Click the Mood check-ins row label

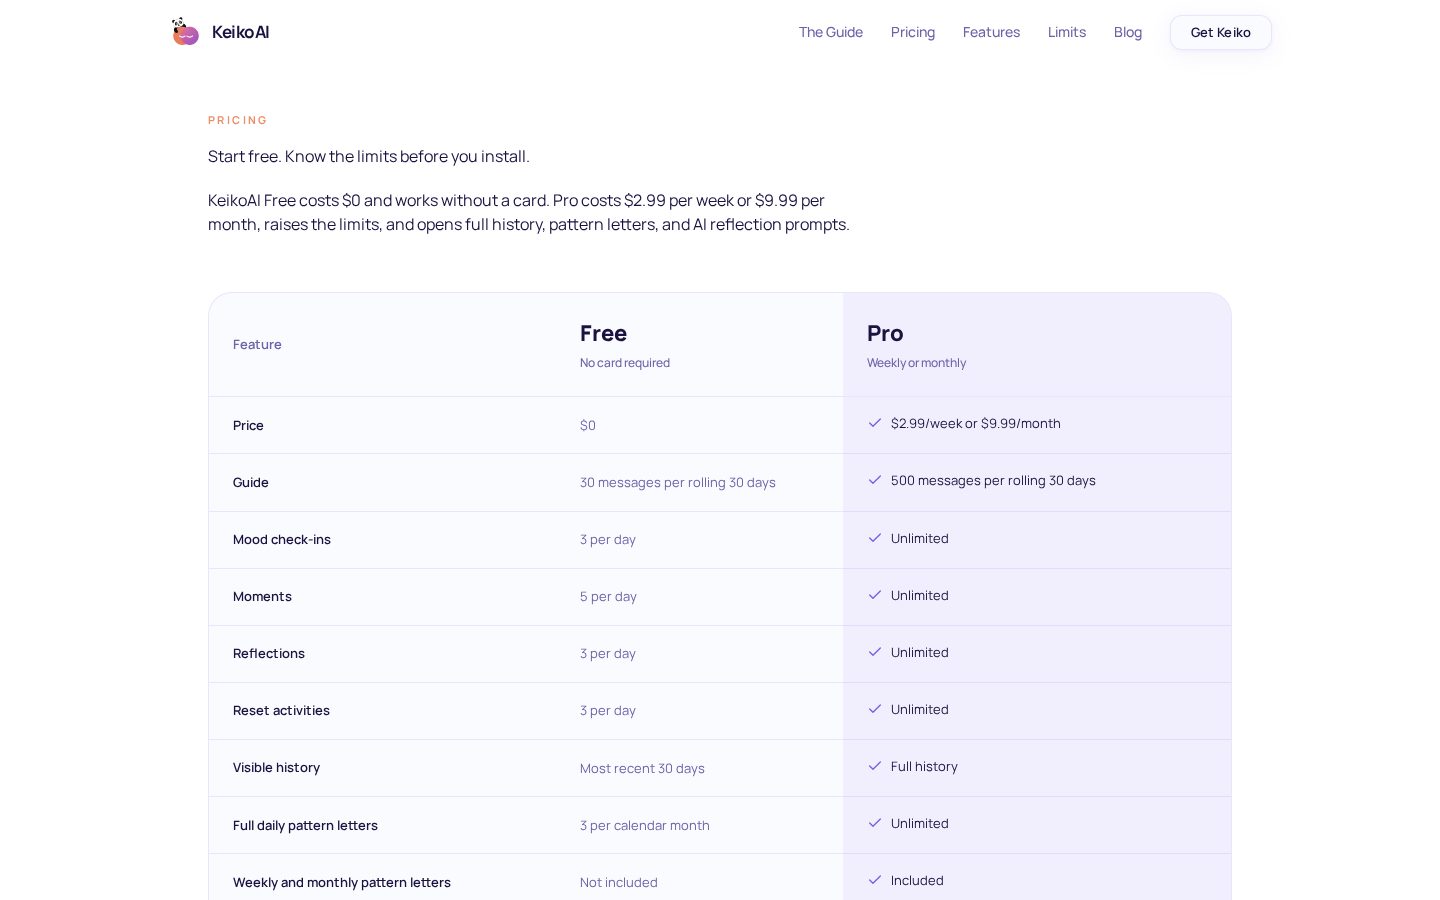click(282, 539)
